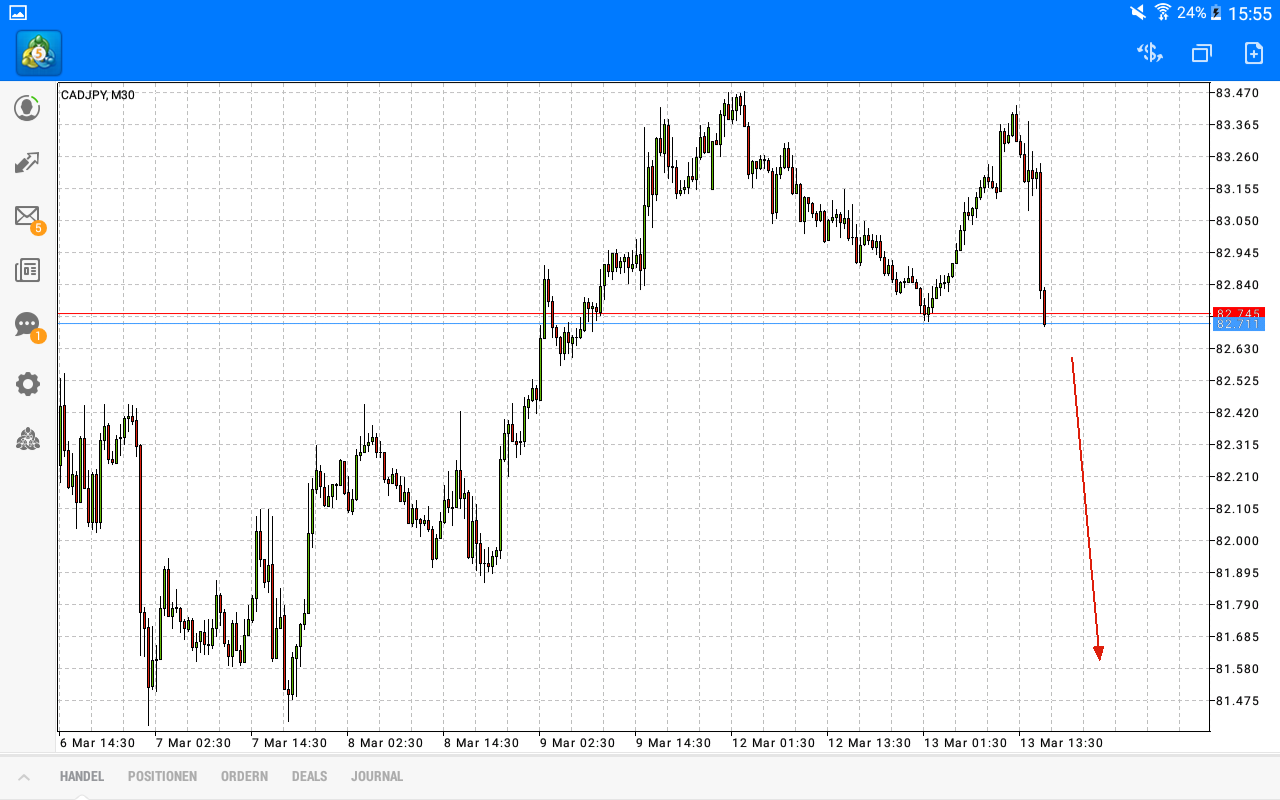
Task: Open the account profile icon
Action: (27, 107)
